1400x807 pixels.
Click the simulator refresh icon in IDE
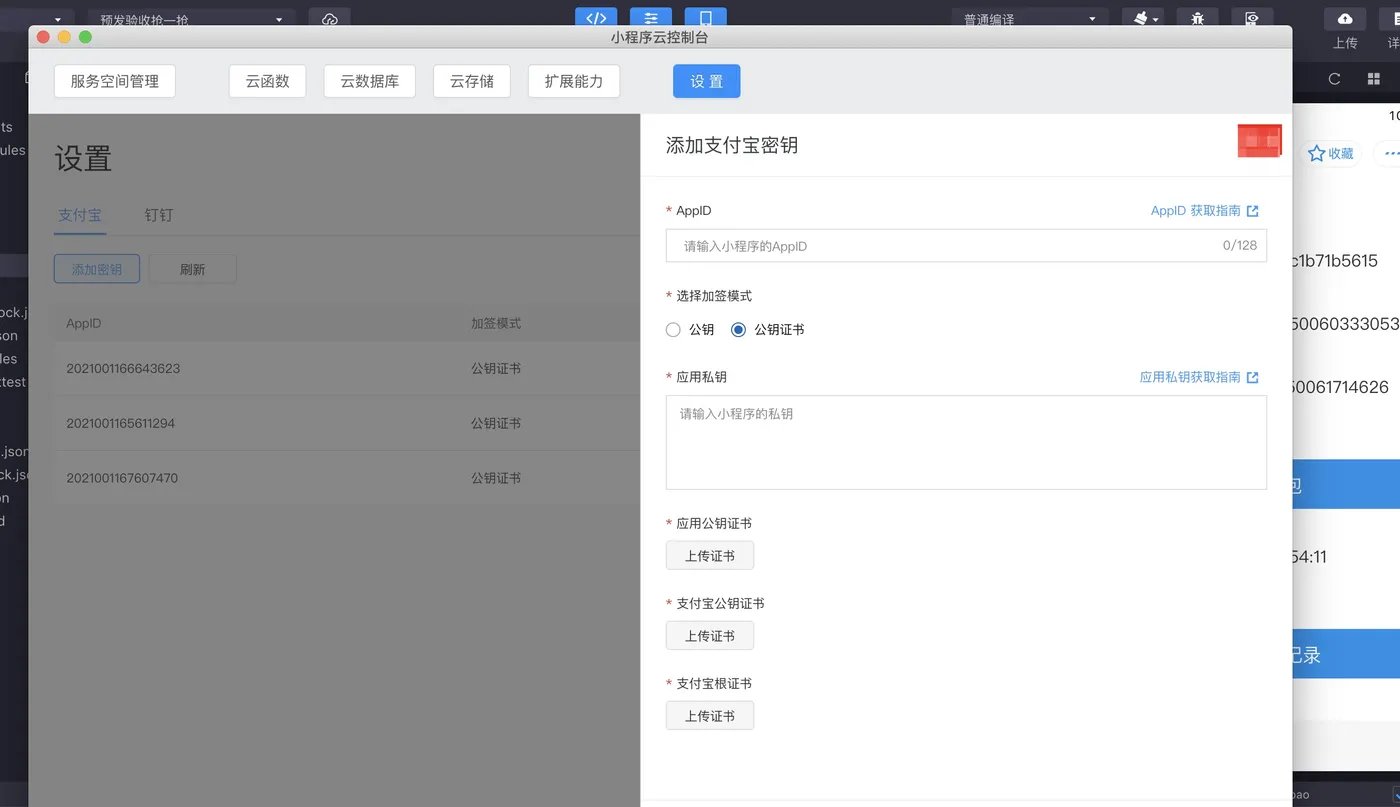click(x=1334, y=79)
